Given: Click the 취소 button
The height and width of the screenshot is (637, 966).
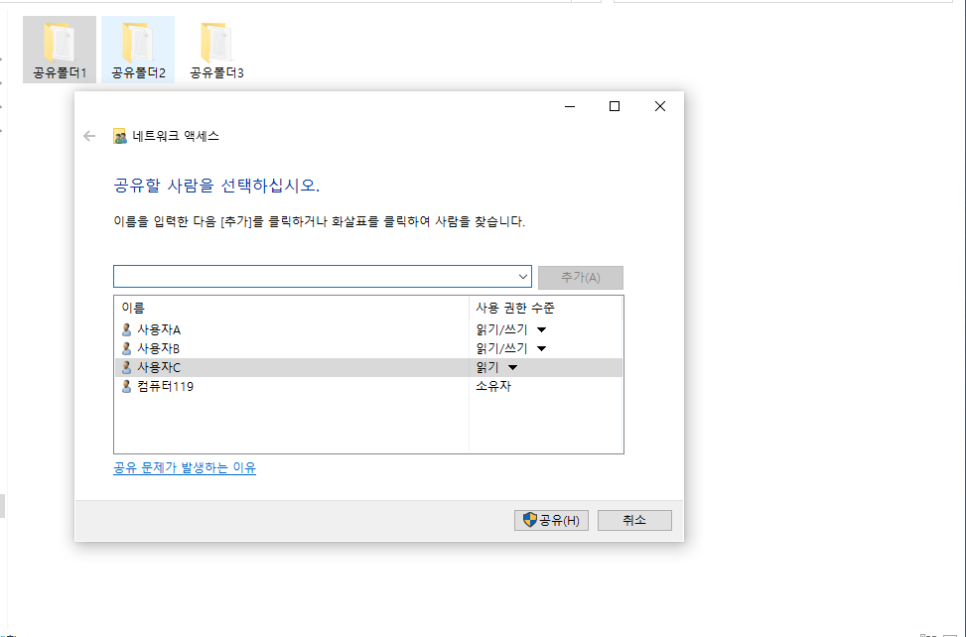Looking at the screenshot, I should pyautogui.click(x=635, y=521).
